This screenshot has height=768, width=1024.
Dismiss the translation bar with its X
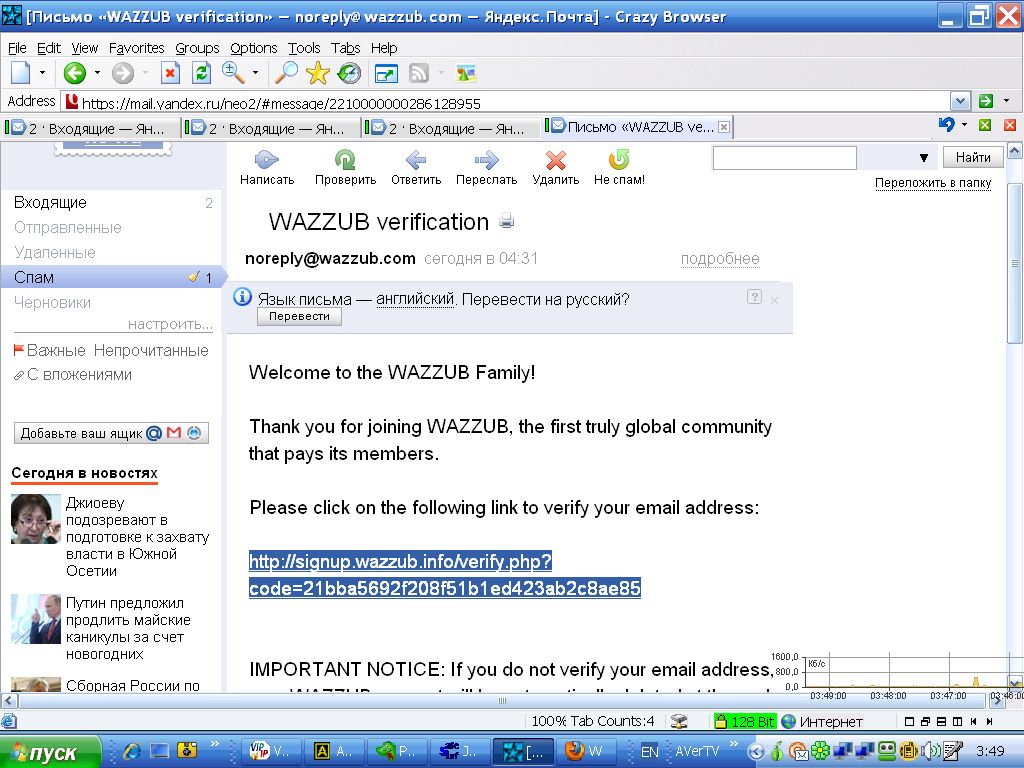pyautogui.click(x=775, y=300)
